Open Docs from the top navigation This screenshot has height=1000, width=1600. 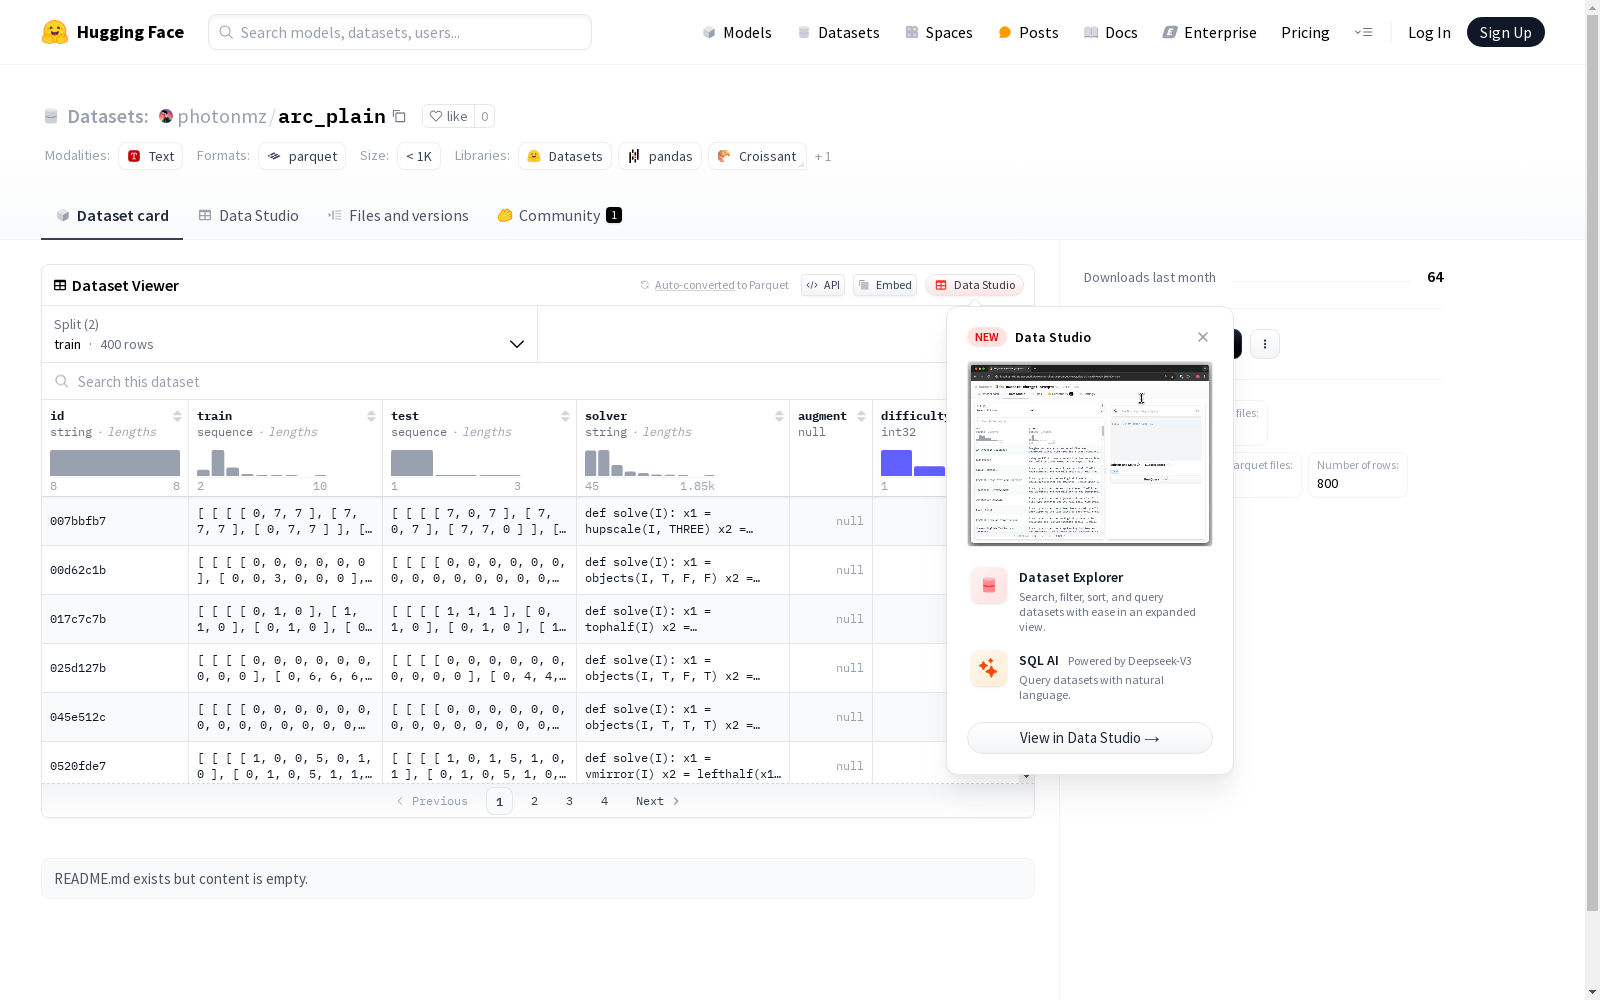click(1111, 32)
